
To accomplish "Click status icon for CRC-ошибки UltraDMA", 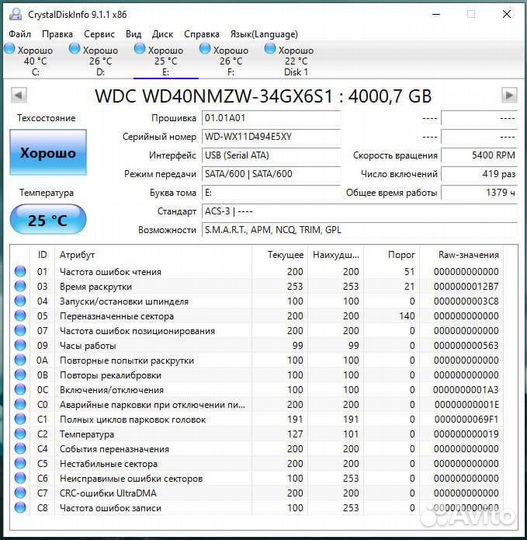I will (x=20, y=493).
